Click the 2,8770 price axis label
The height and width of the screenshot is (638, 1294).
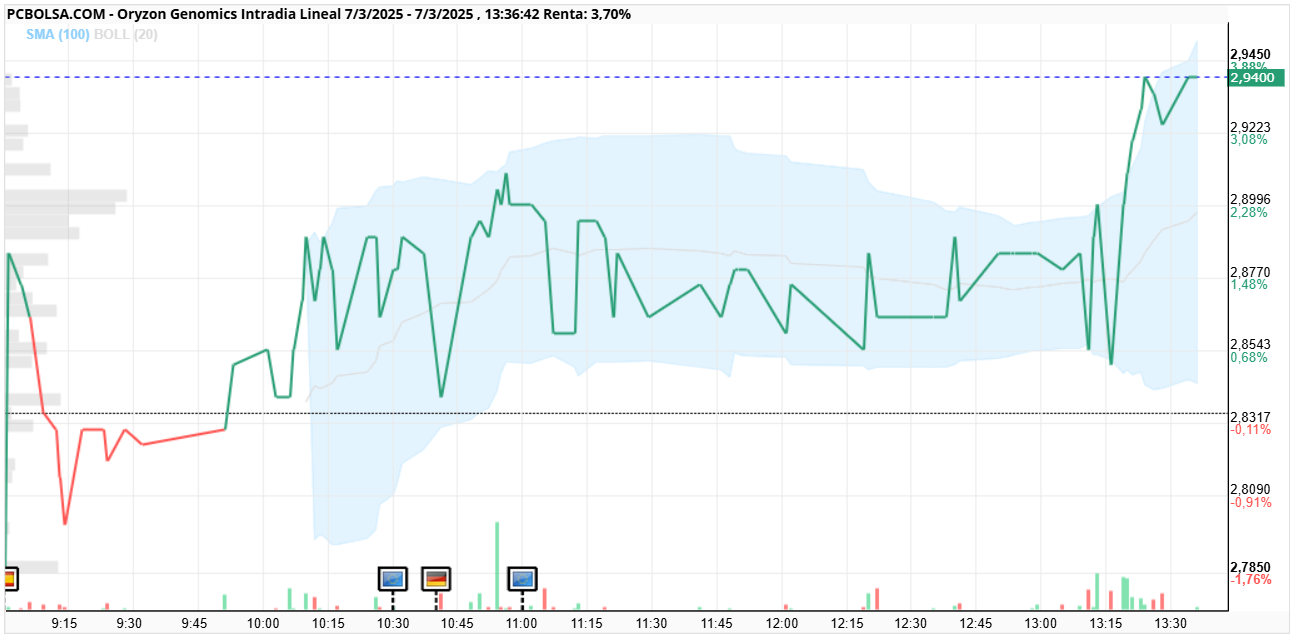click(1251, 272)
